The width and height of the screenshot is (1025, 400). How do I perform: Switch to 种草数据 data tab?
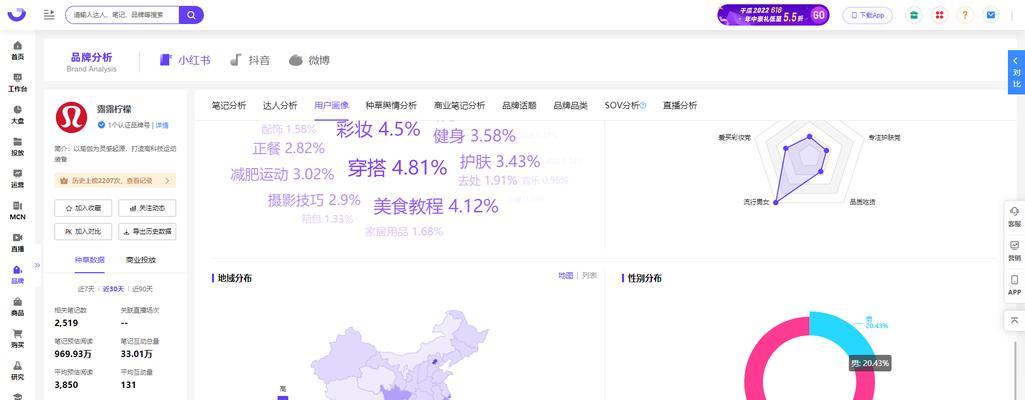pos(90,260)
